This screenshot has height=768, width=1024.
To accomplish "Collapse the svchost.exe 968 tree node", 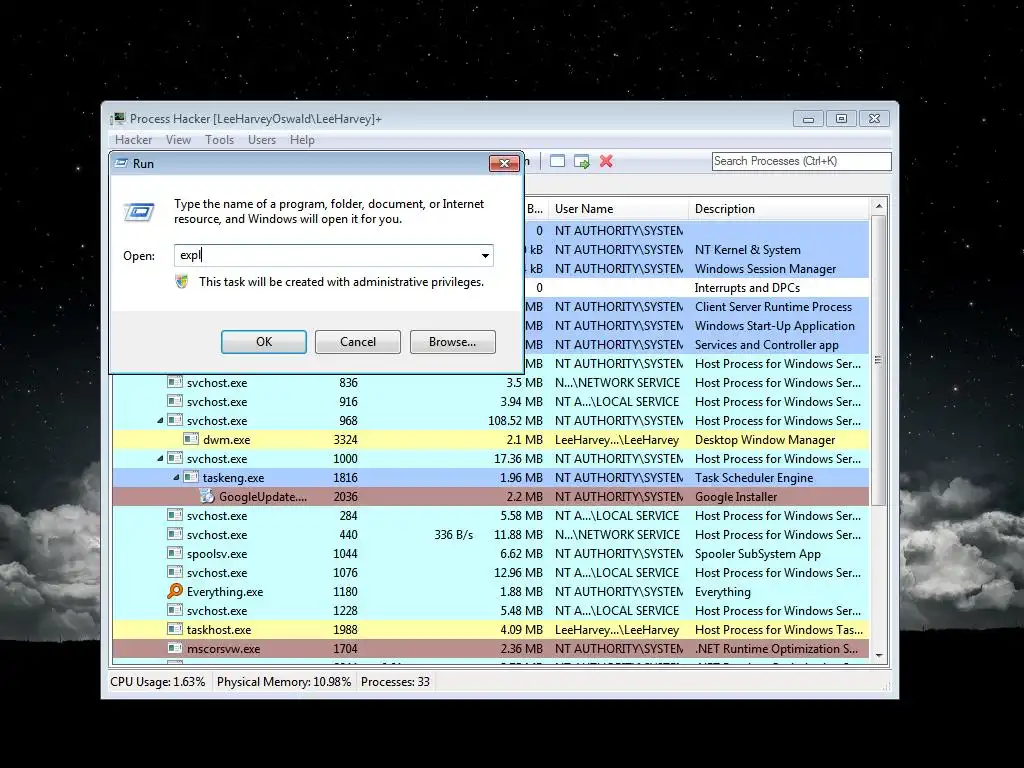I will (x=160, y=421).
